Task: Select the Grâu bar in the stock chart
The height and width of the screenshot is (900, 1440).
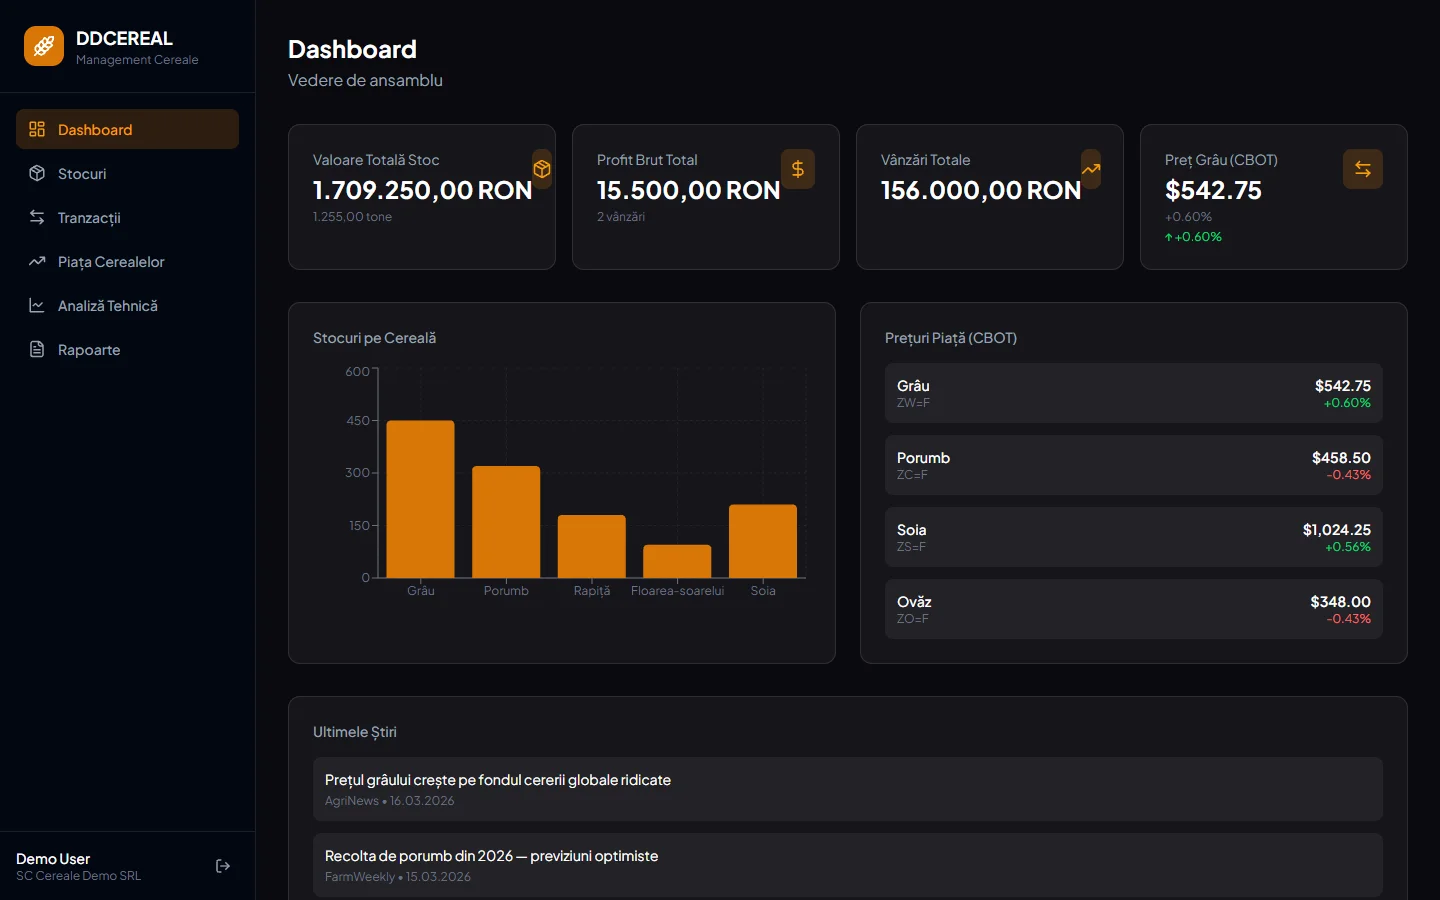Action: 420,499
